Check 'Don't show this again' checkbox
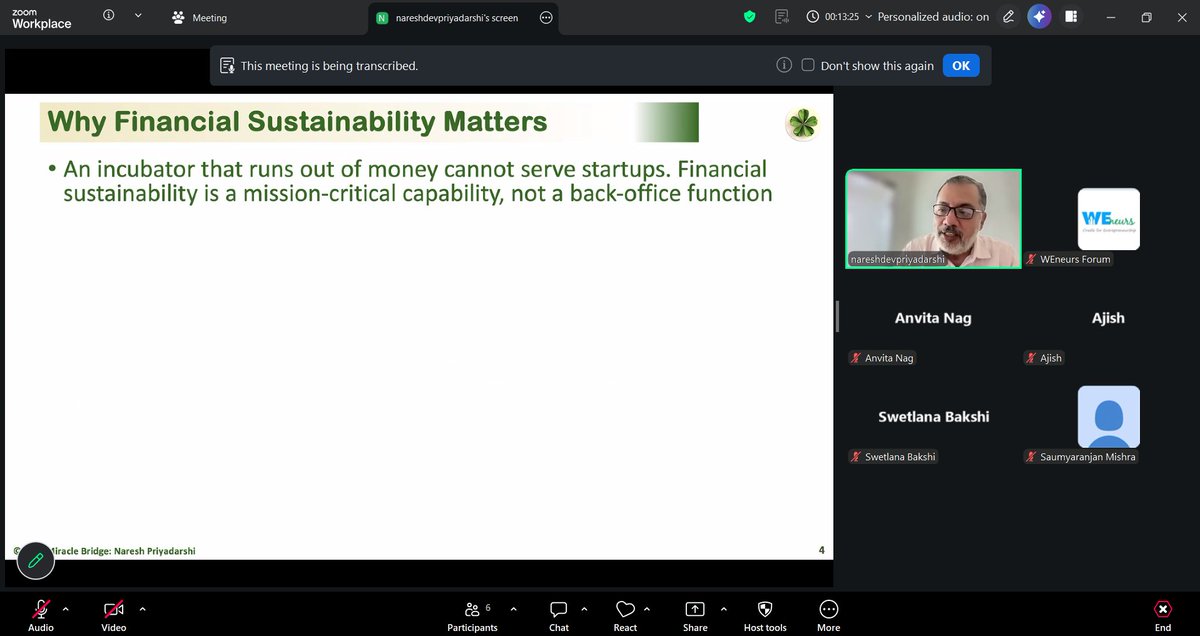 808,65
